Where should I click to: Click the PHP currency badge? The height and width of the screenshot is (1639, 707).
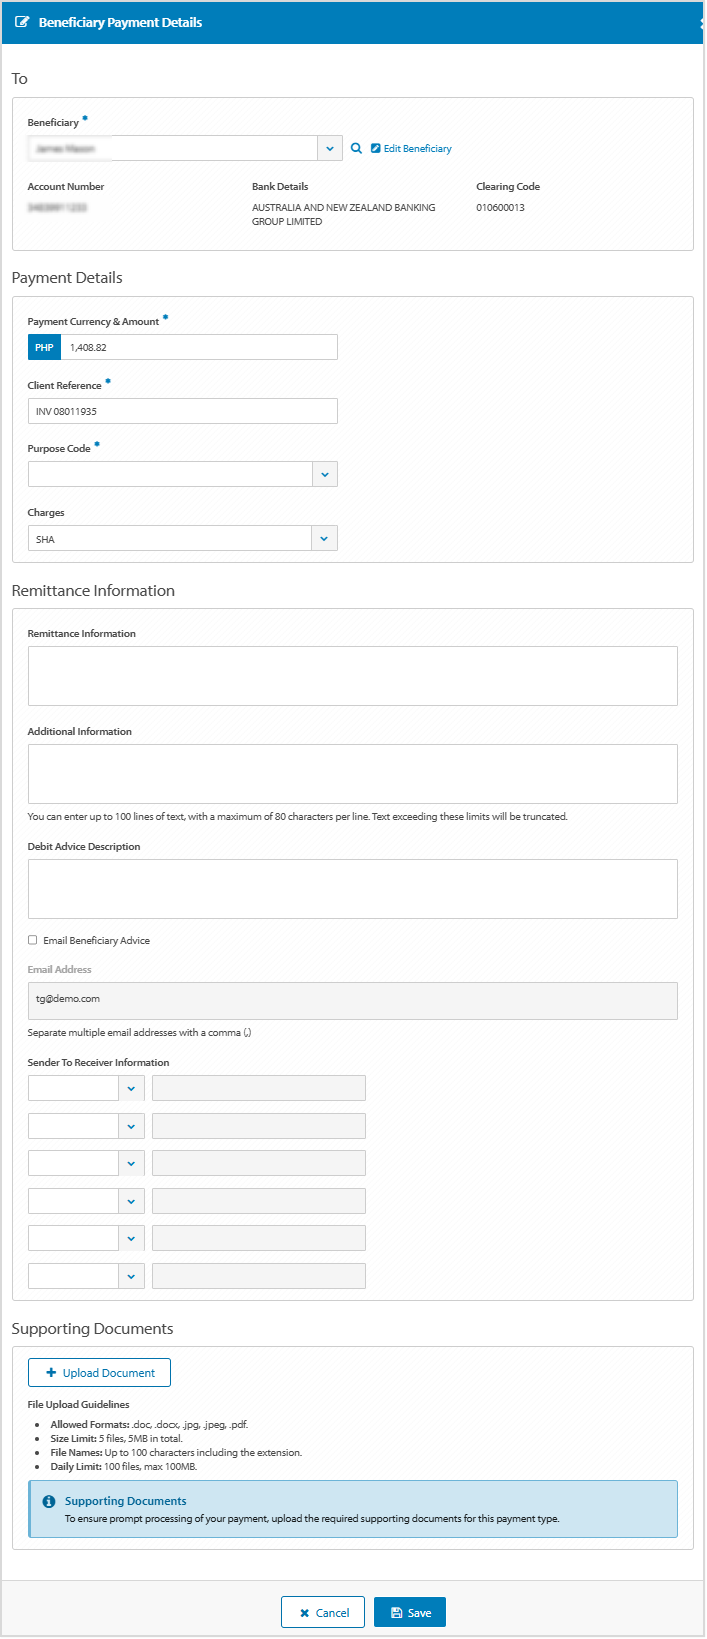44,346
